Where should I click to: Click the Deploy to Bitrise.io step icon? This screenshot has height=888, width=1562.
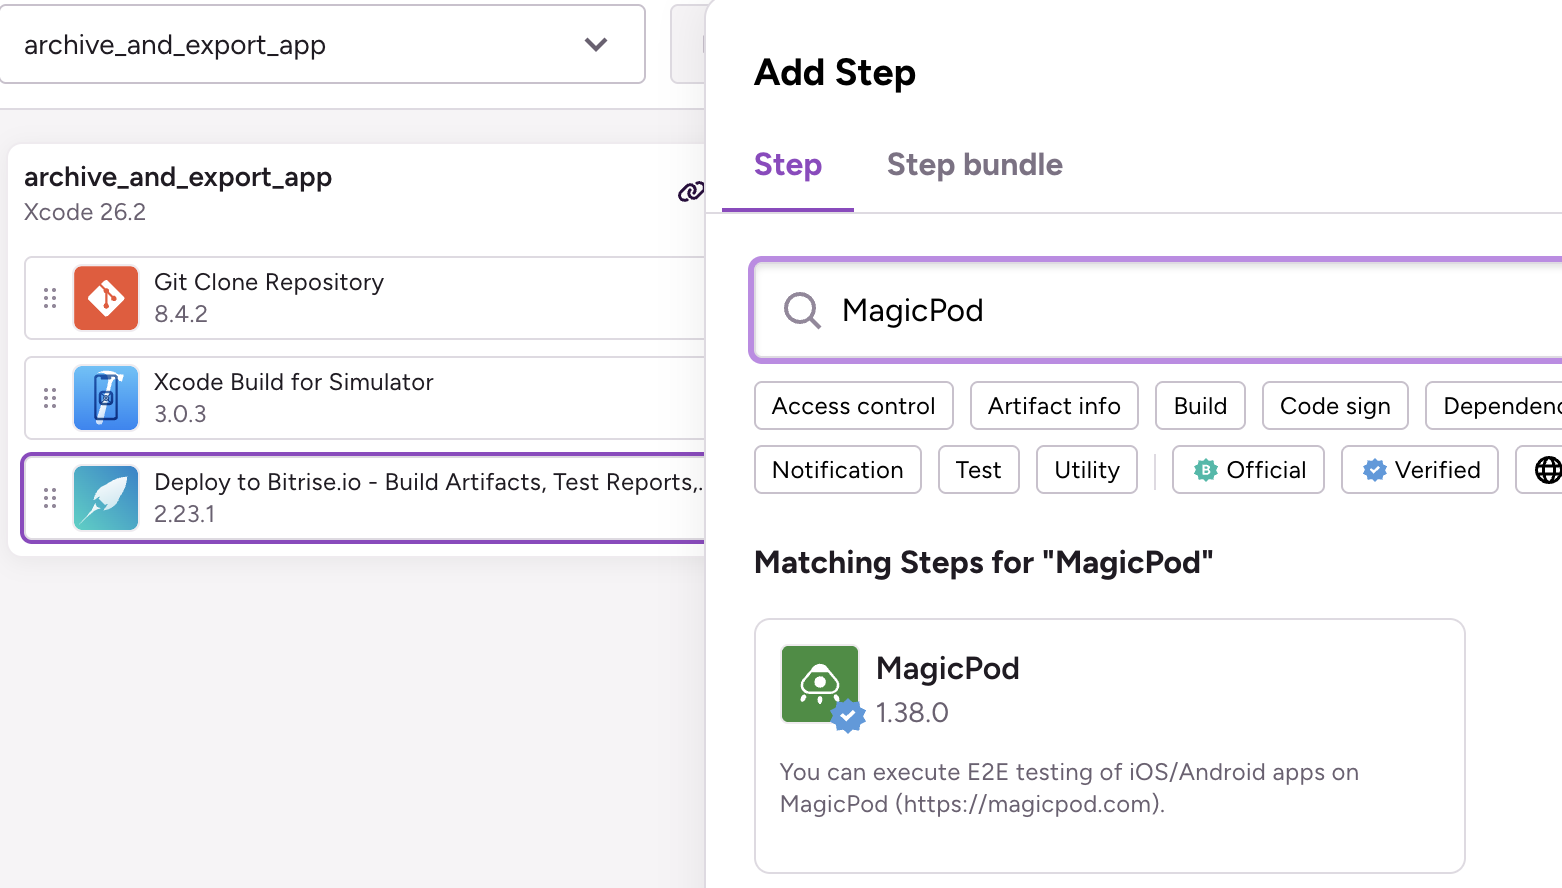(106, 498)
